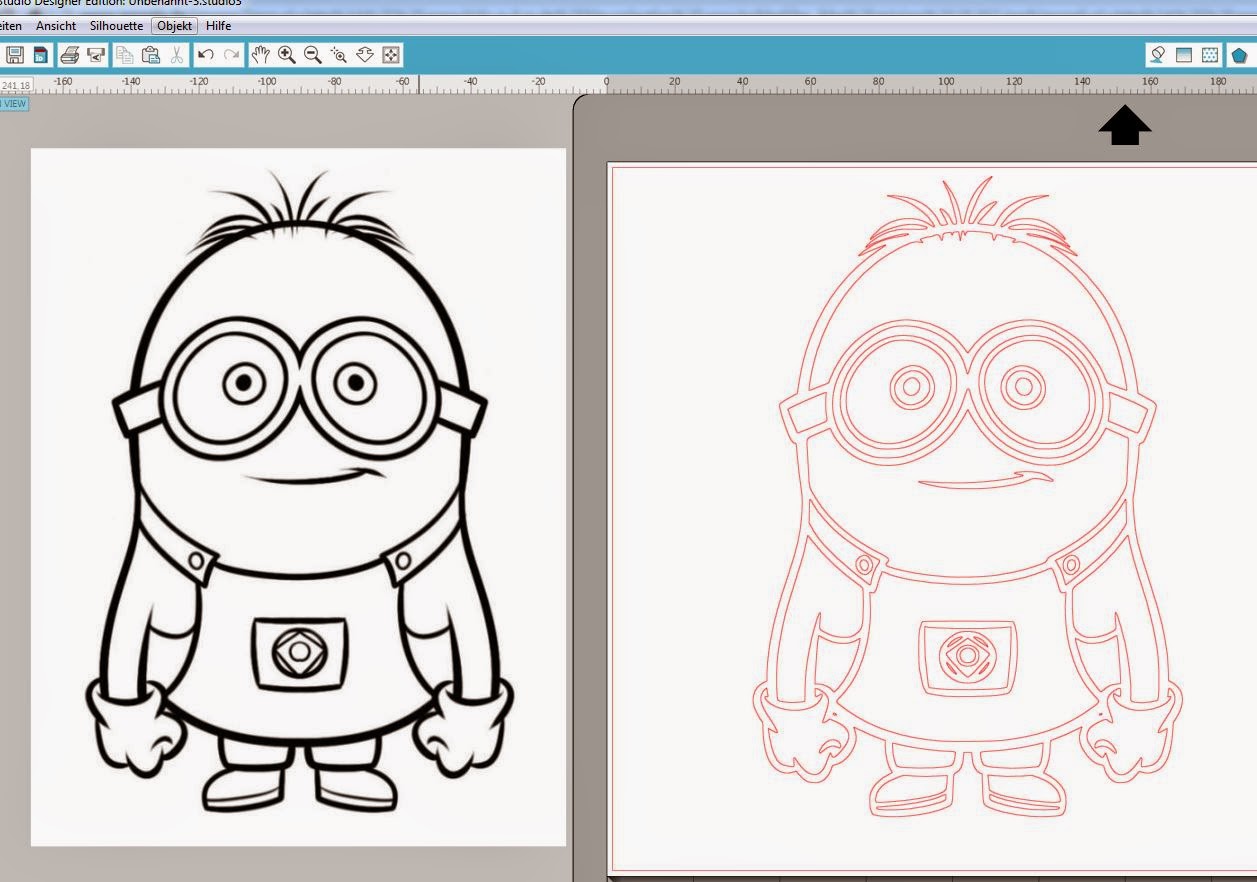
Task: Click the Cut scissors icon
Action: point(176,54)
